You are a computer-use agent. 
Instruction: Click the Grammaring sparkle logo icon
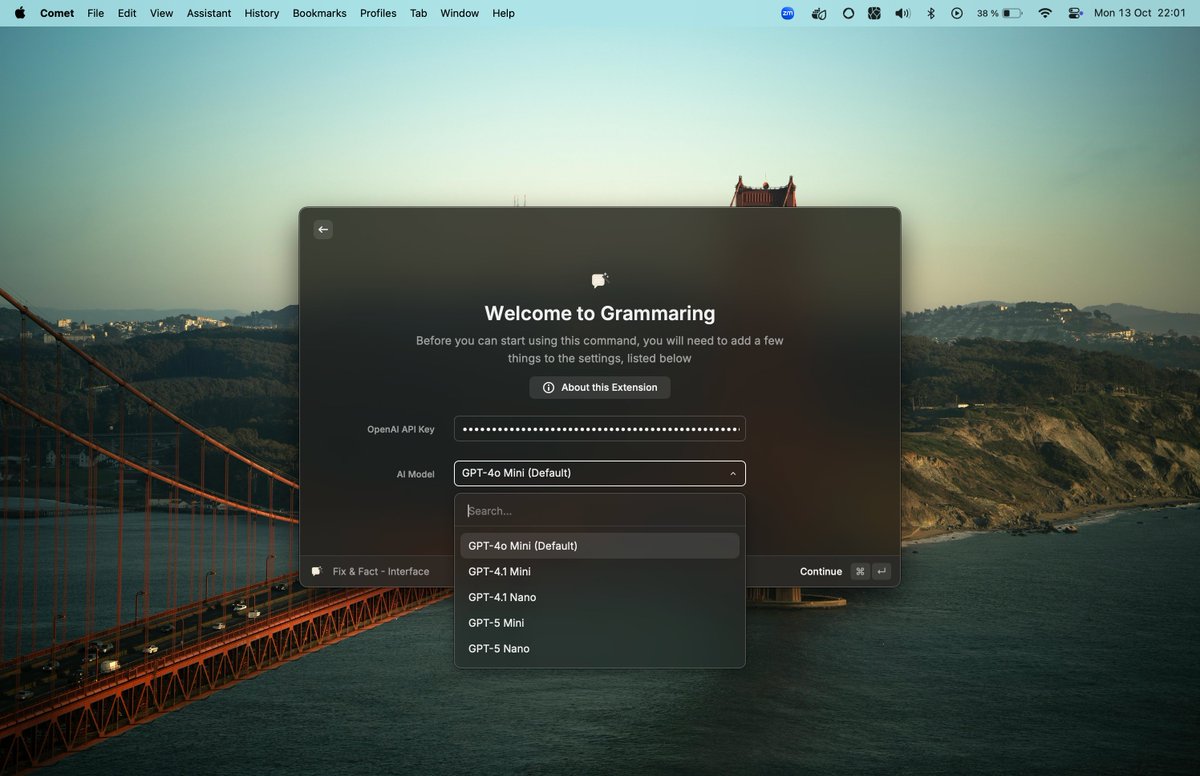click(x=600, y=281)
